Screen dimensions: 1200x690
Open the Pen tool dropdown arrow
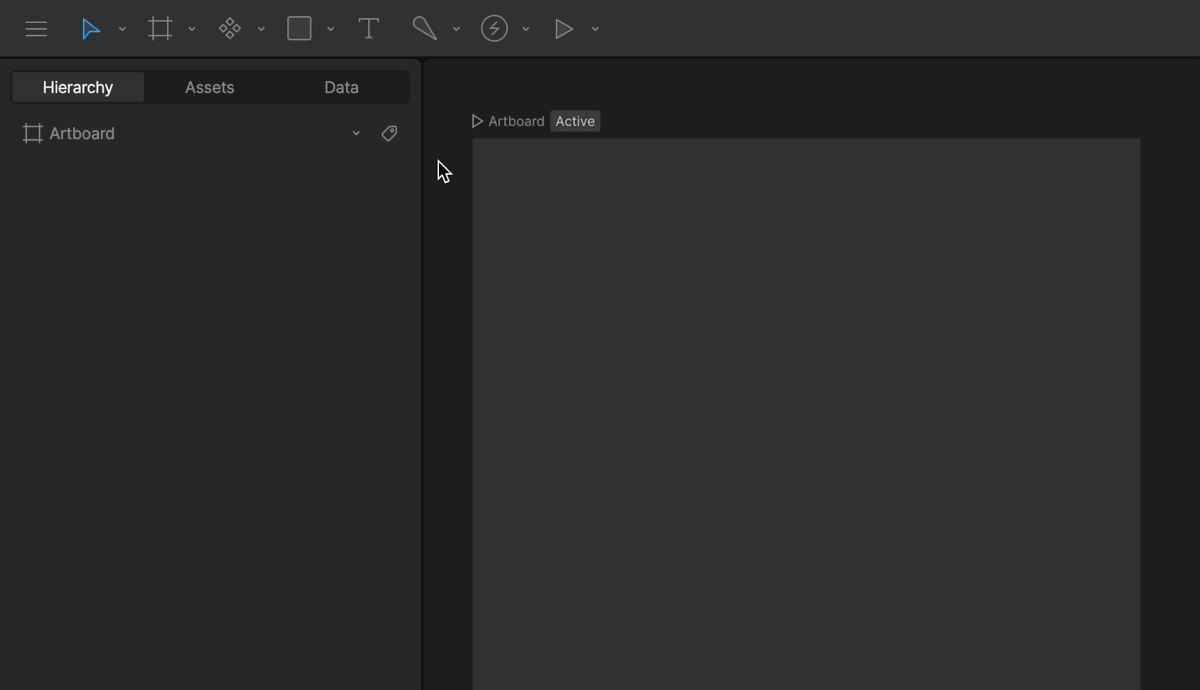point(456,29)
